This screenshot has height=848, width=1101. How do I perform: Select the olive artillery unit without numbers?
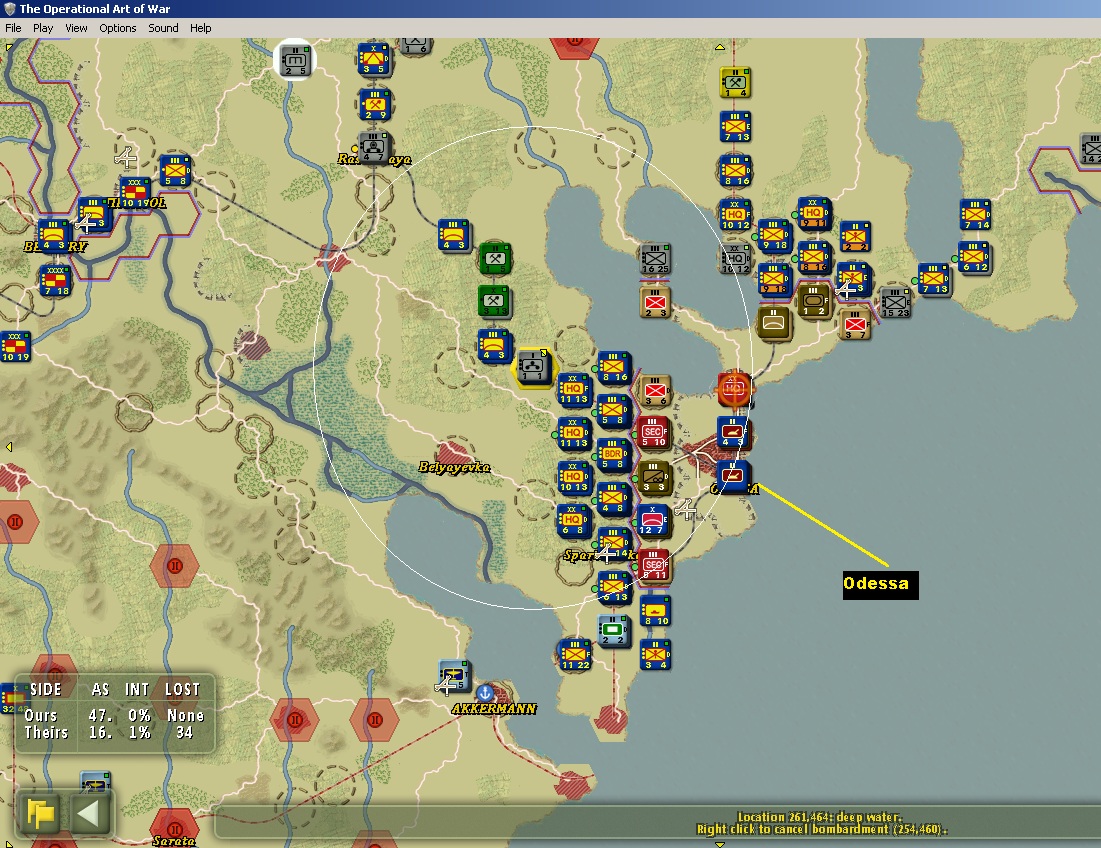click(x=773, y=323)
